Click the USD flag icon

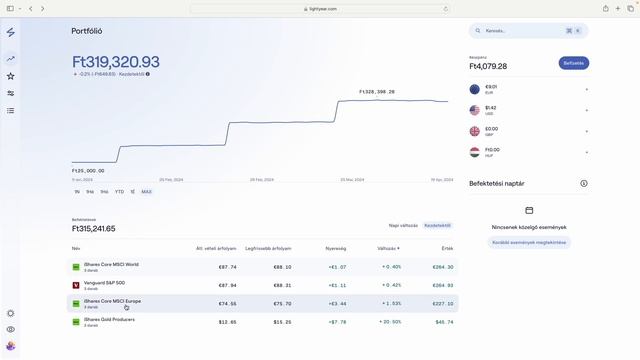(x=475, y=110)
